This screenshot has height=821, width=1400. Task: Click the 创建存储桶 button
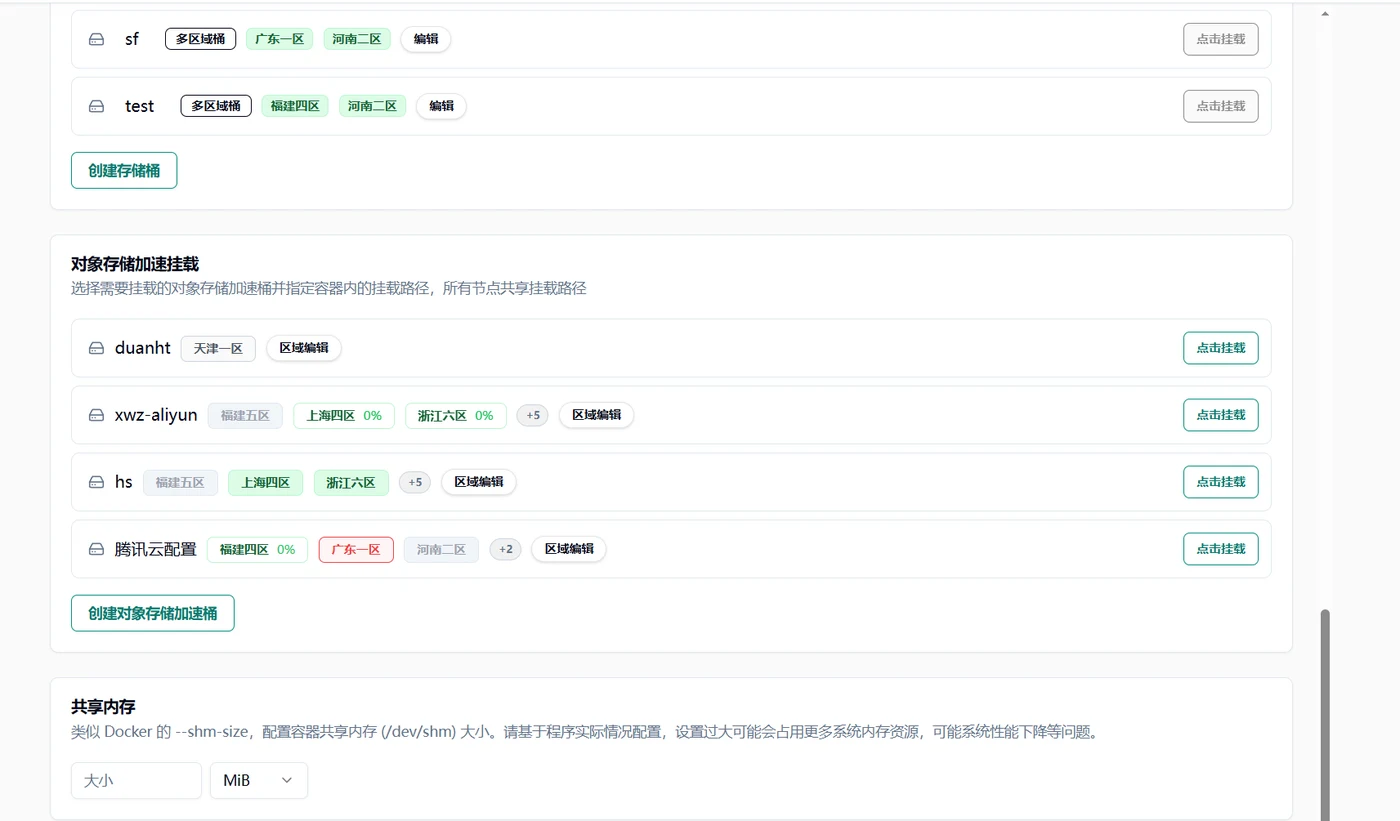click(x=124, y=170)
